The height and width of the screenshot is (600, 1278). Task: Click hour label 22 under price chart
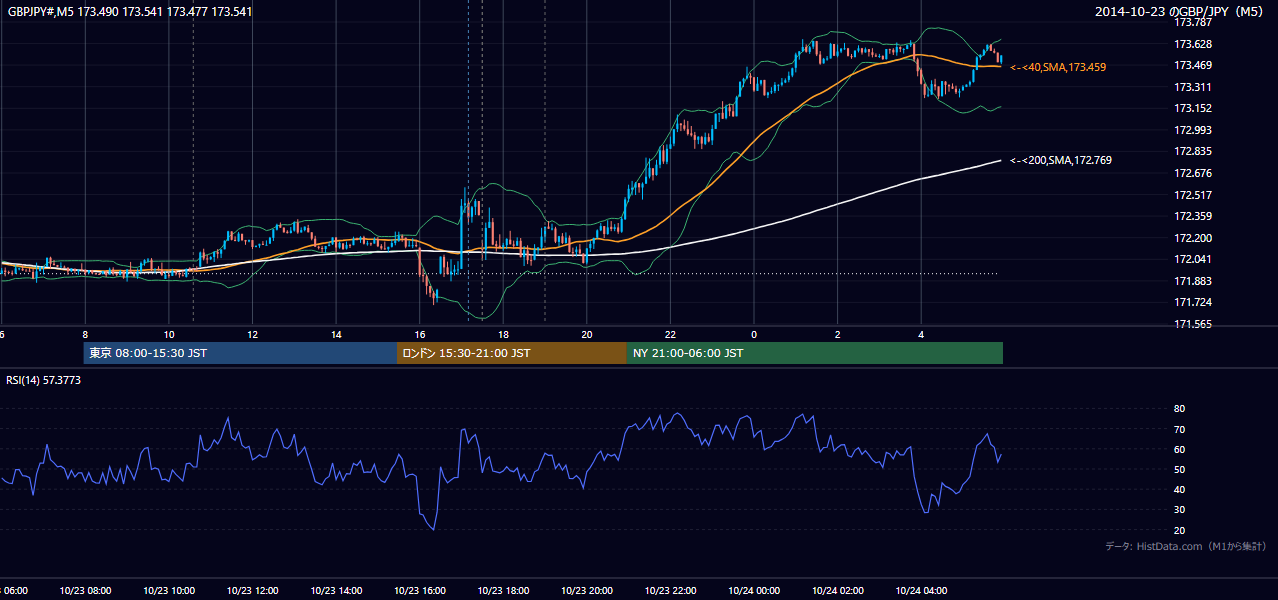pyautogui.click(x=670, y=334)
